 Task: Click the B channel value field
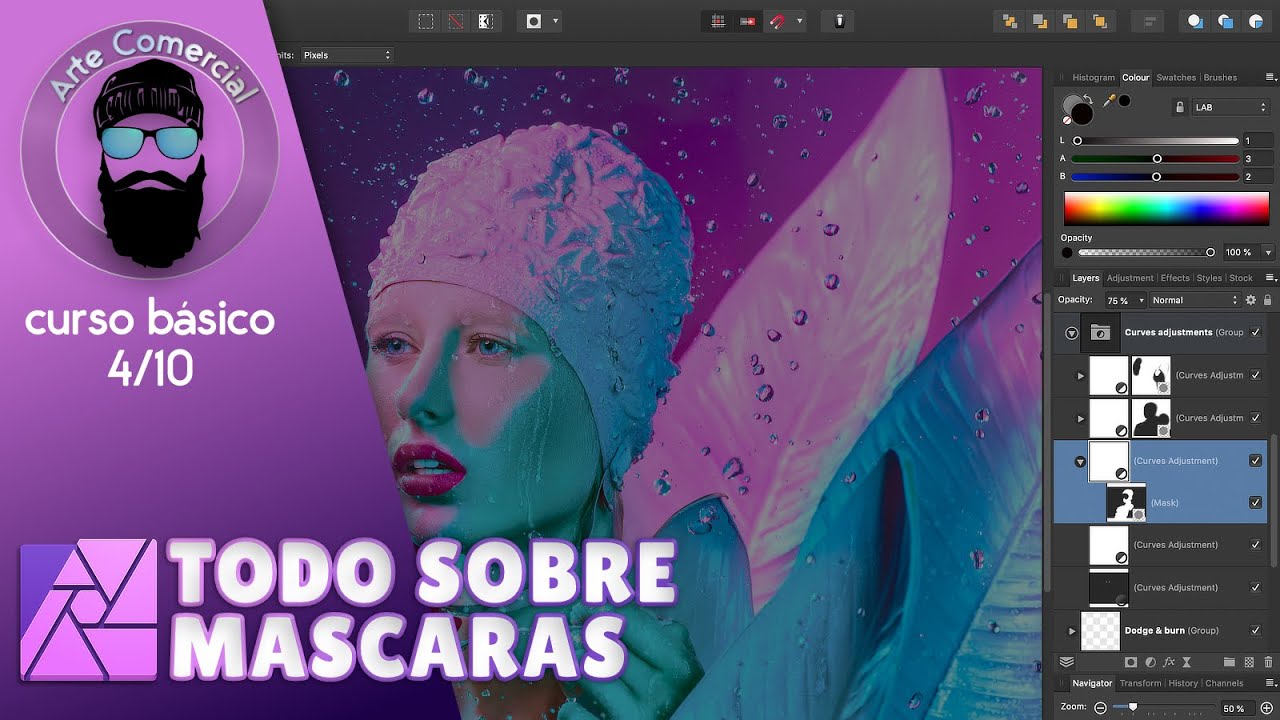1258,177
